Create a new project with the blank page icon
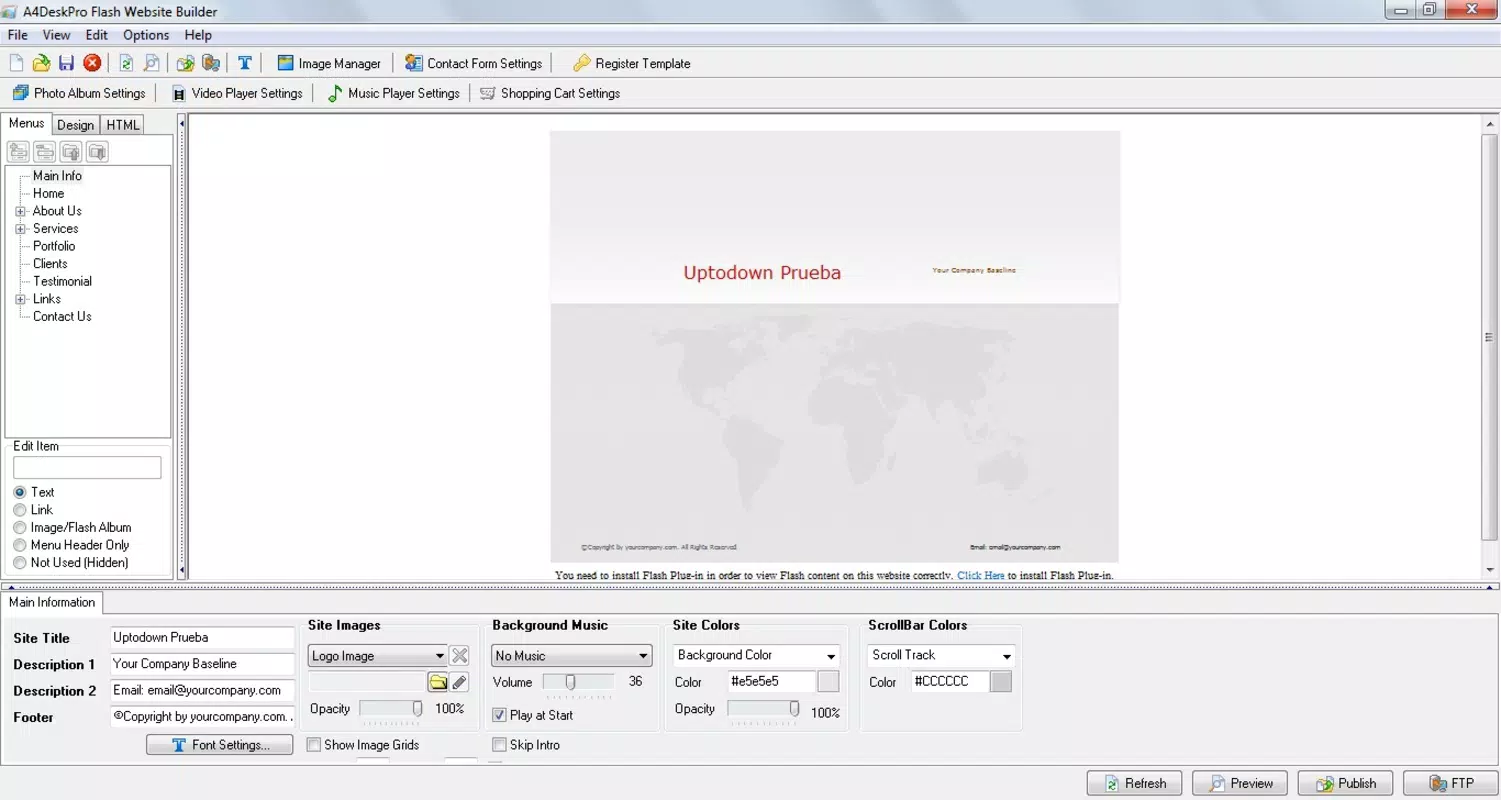 tap(16, 63)
